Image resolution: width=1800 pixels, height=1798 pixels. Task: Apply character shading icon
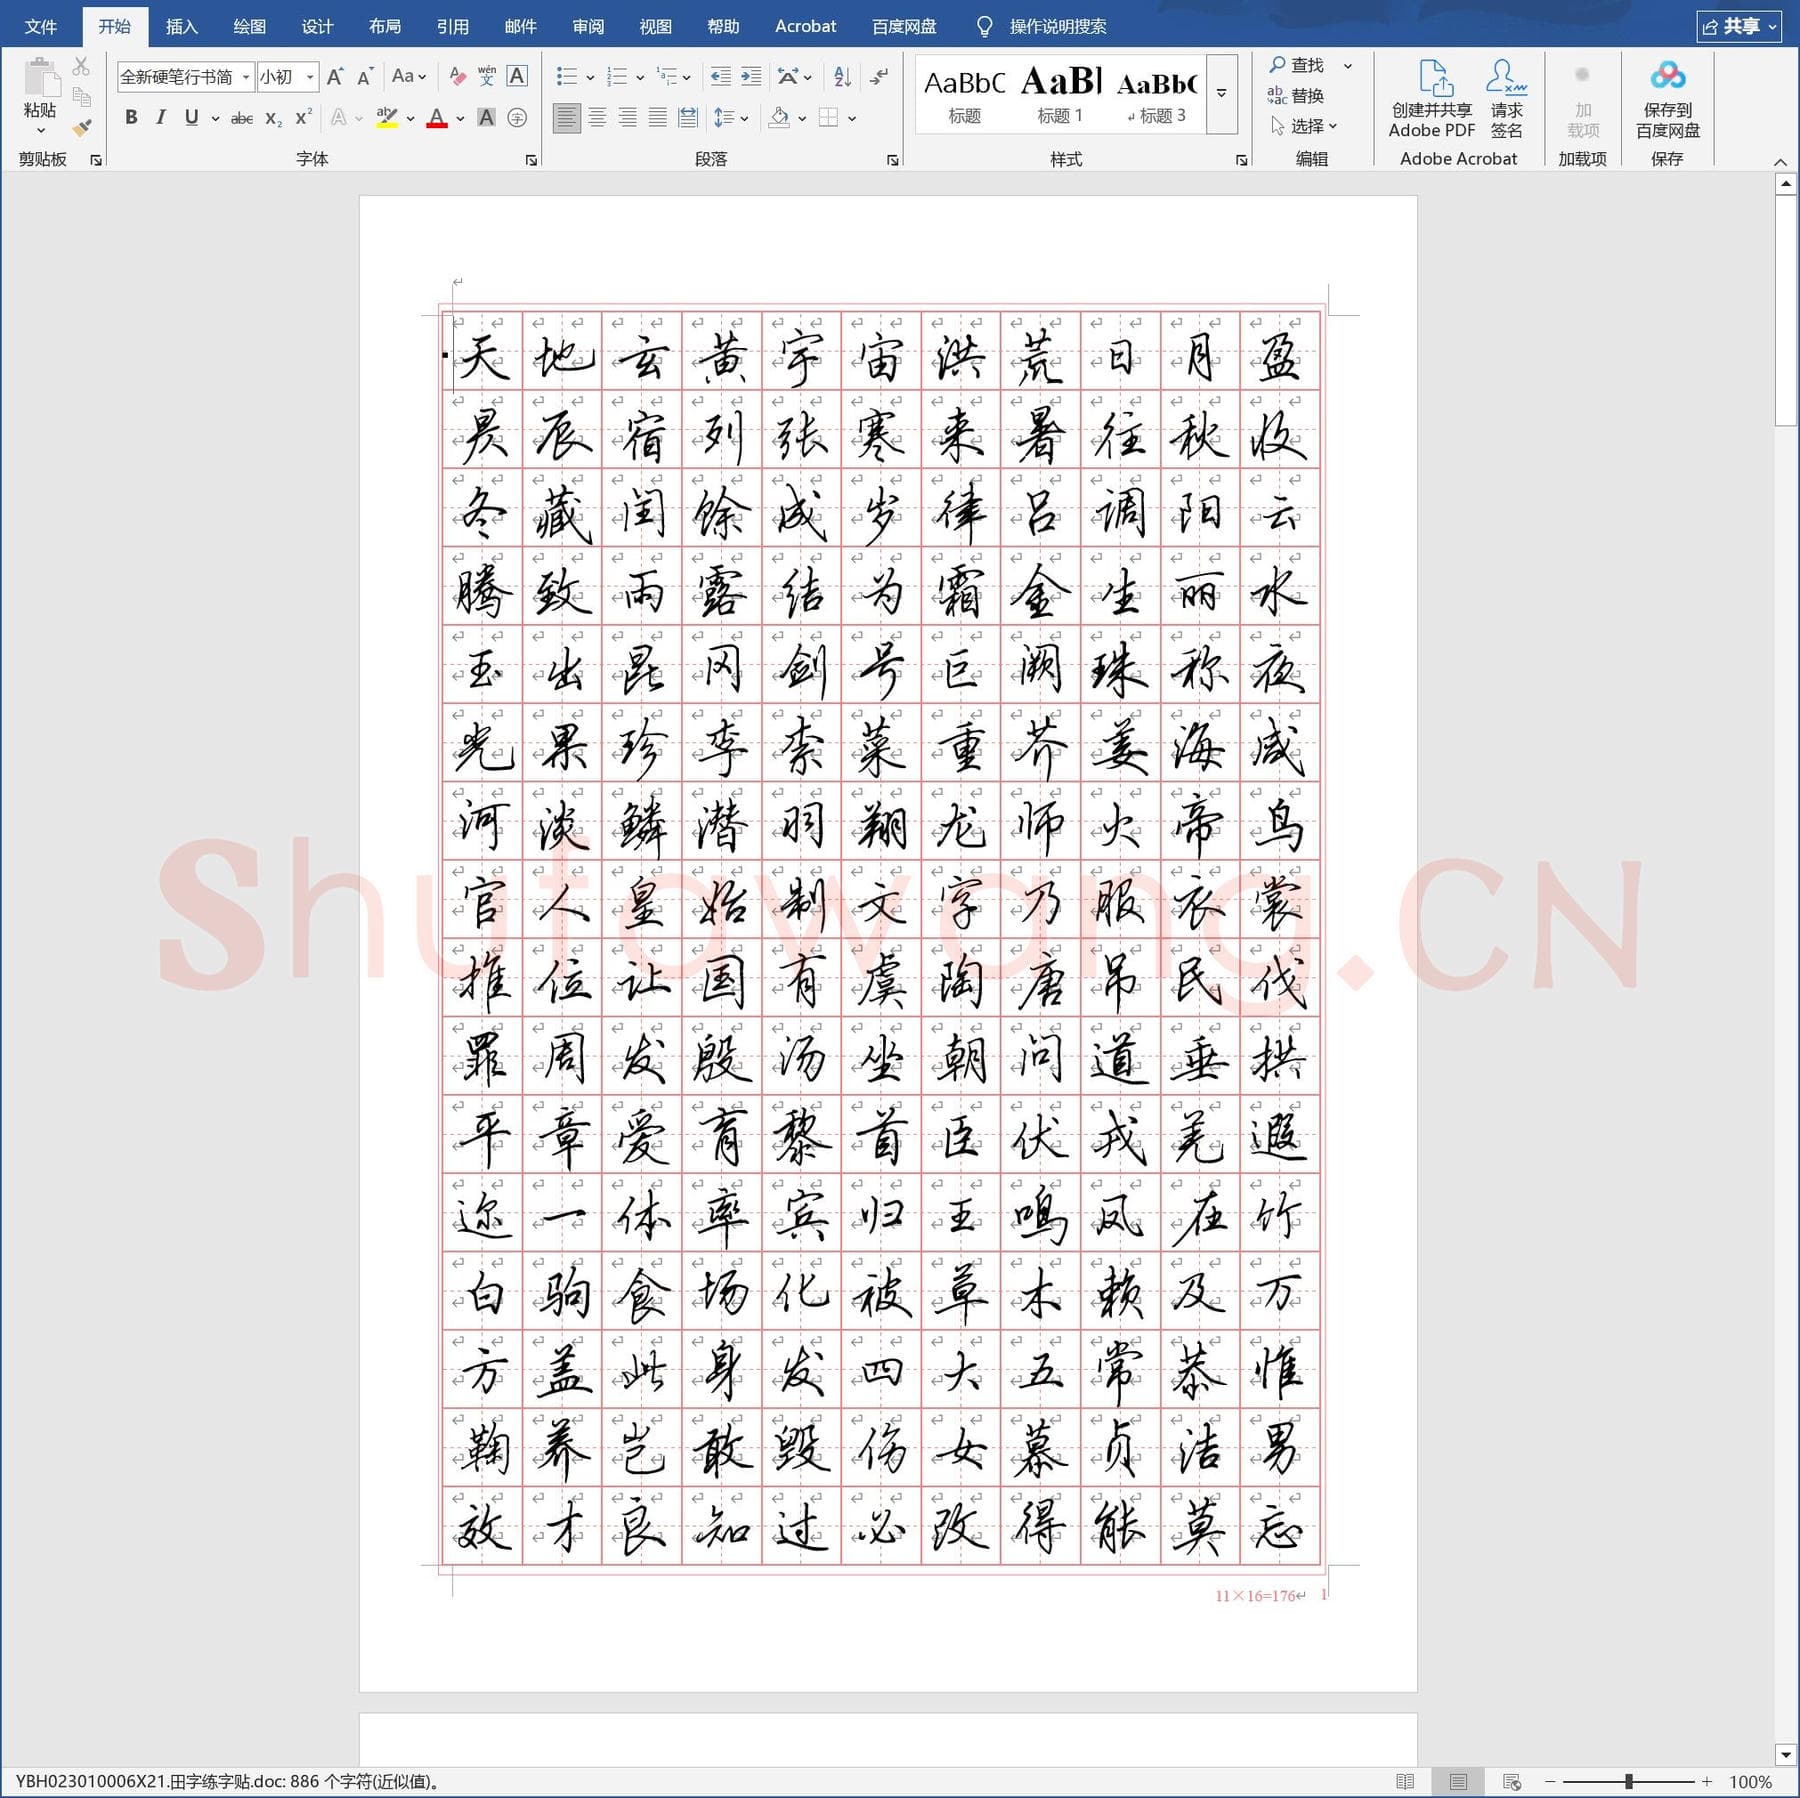pos(486,118)
